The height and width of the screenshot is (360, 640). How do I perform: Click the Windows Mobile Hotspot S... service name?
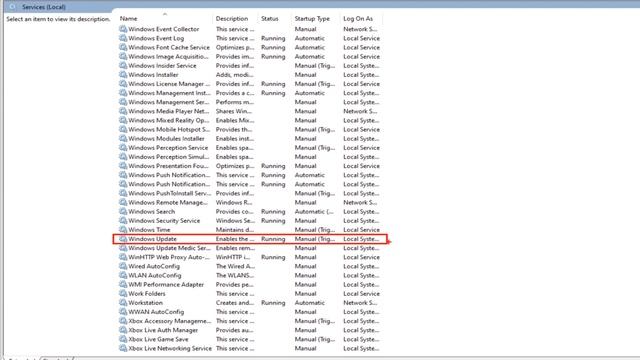pyautogui.click(x=169, y=129)
